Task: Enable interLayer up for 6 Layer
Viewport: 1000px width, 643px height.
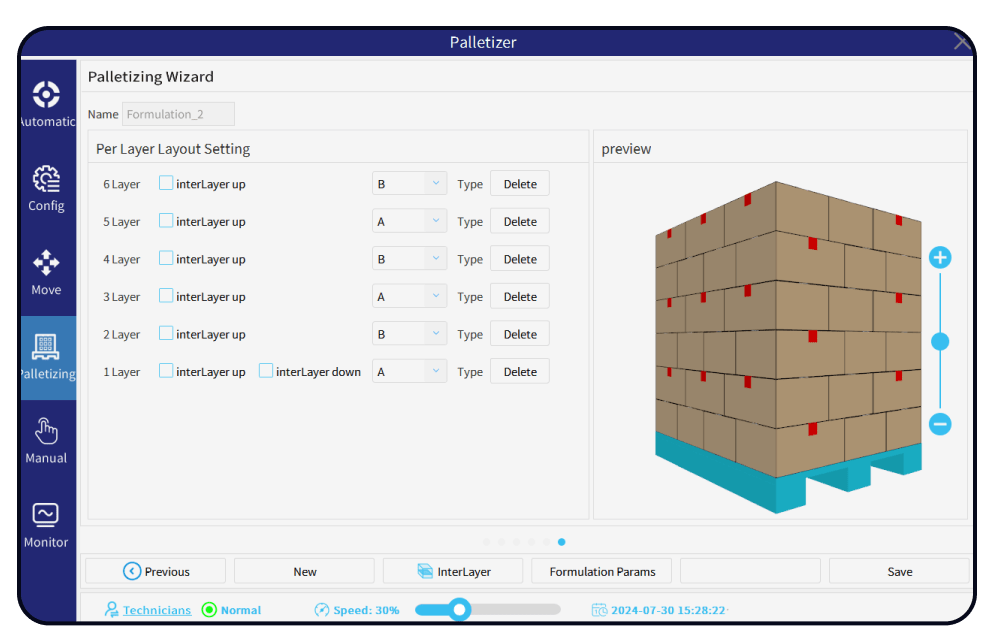Action: point(166,183)
